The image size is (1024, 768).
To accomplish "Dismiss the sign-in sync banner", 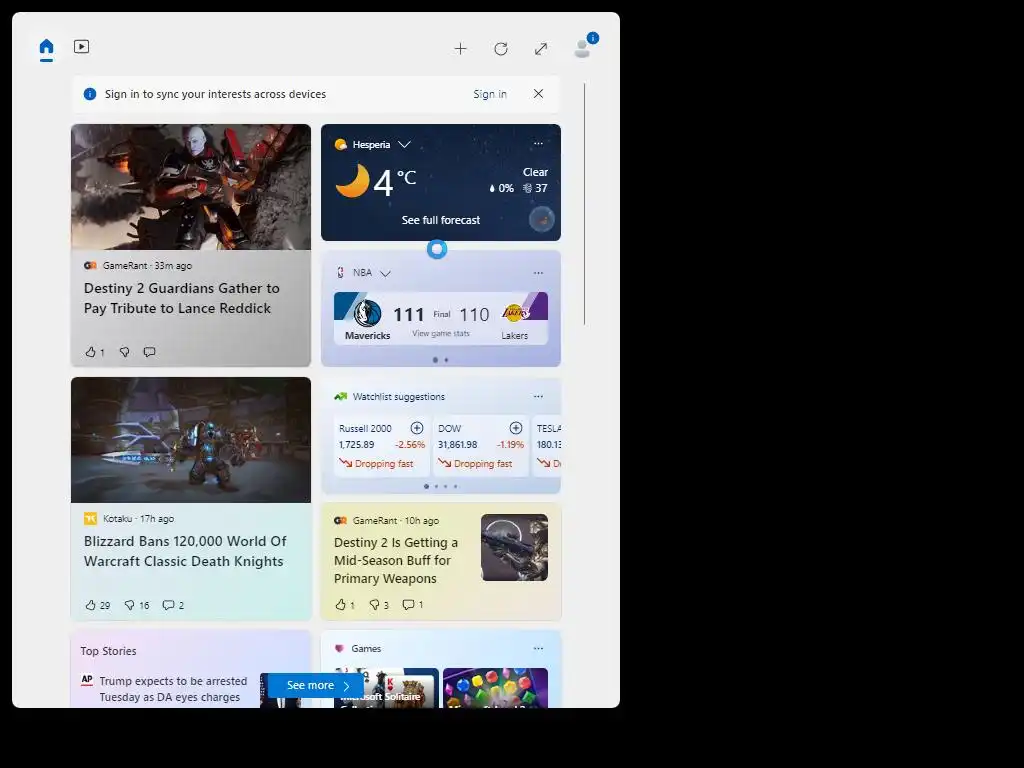I will [538, 93].
